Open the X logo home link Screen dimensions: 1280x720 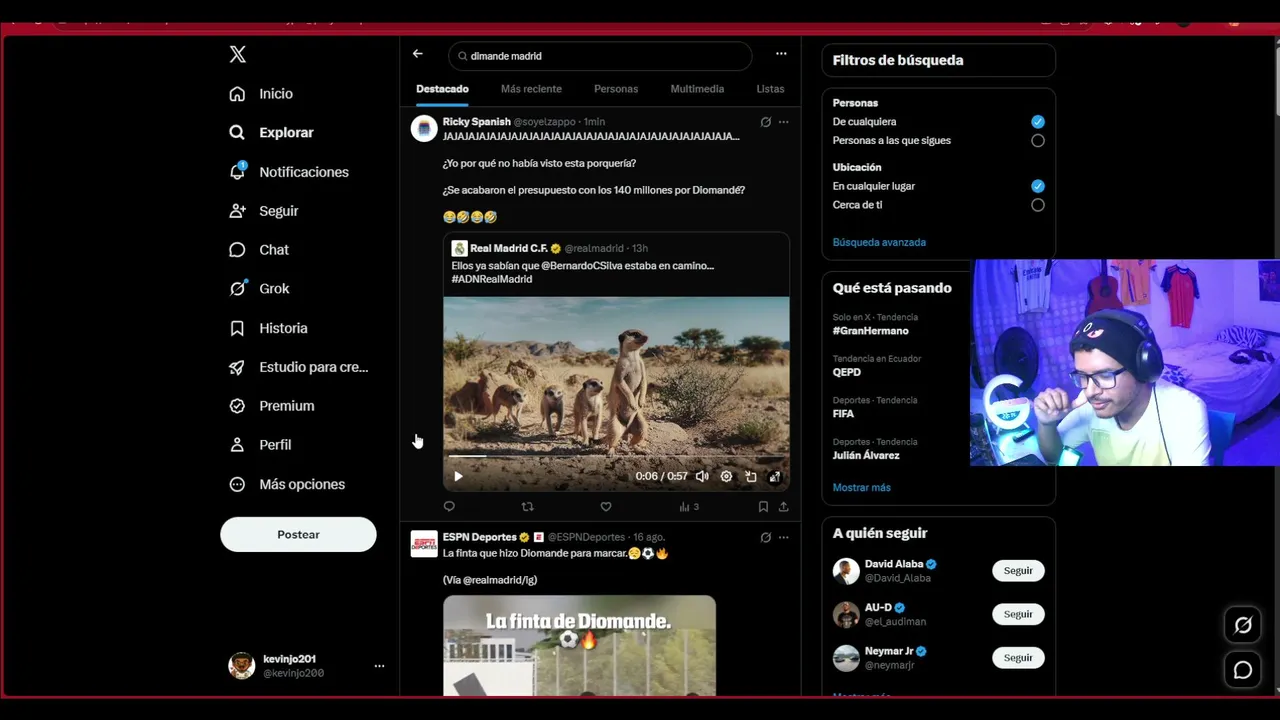click(237, 54)
